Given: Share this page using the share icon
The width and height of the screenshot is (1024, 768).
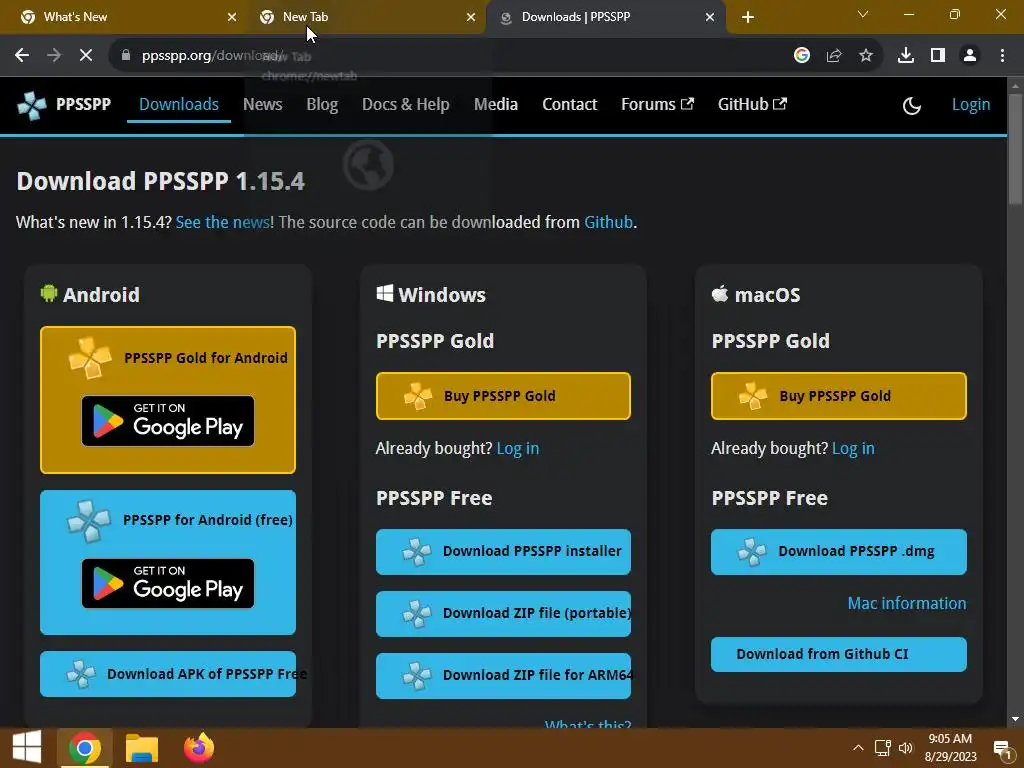Looking at the screenshot, I should pos(834,56).
